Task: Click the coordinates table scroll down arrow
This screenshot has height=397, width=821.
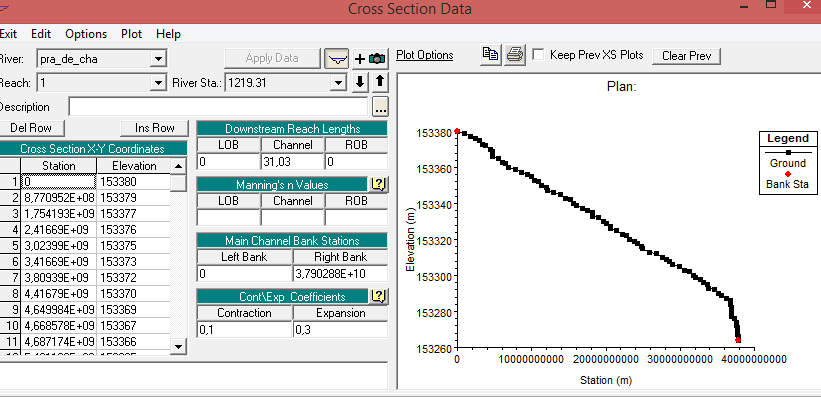Action: [179, 346]
